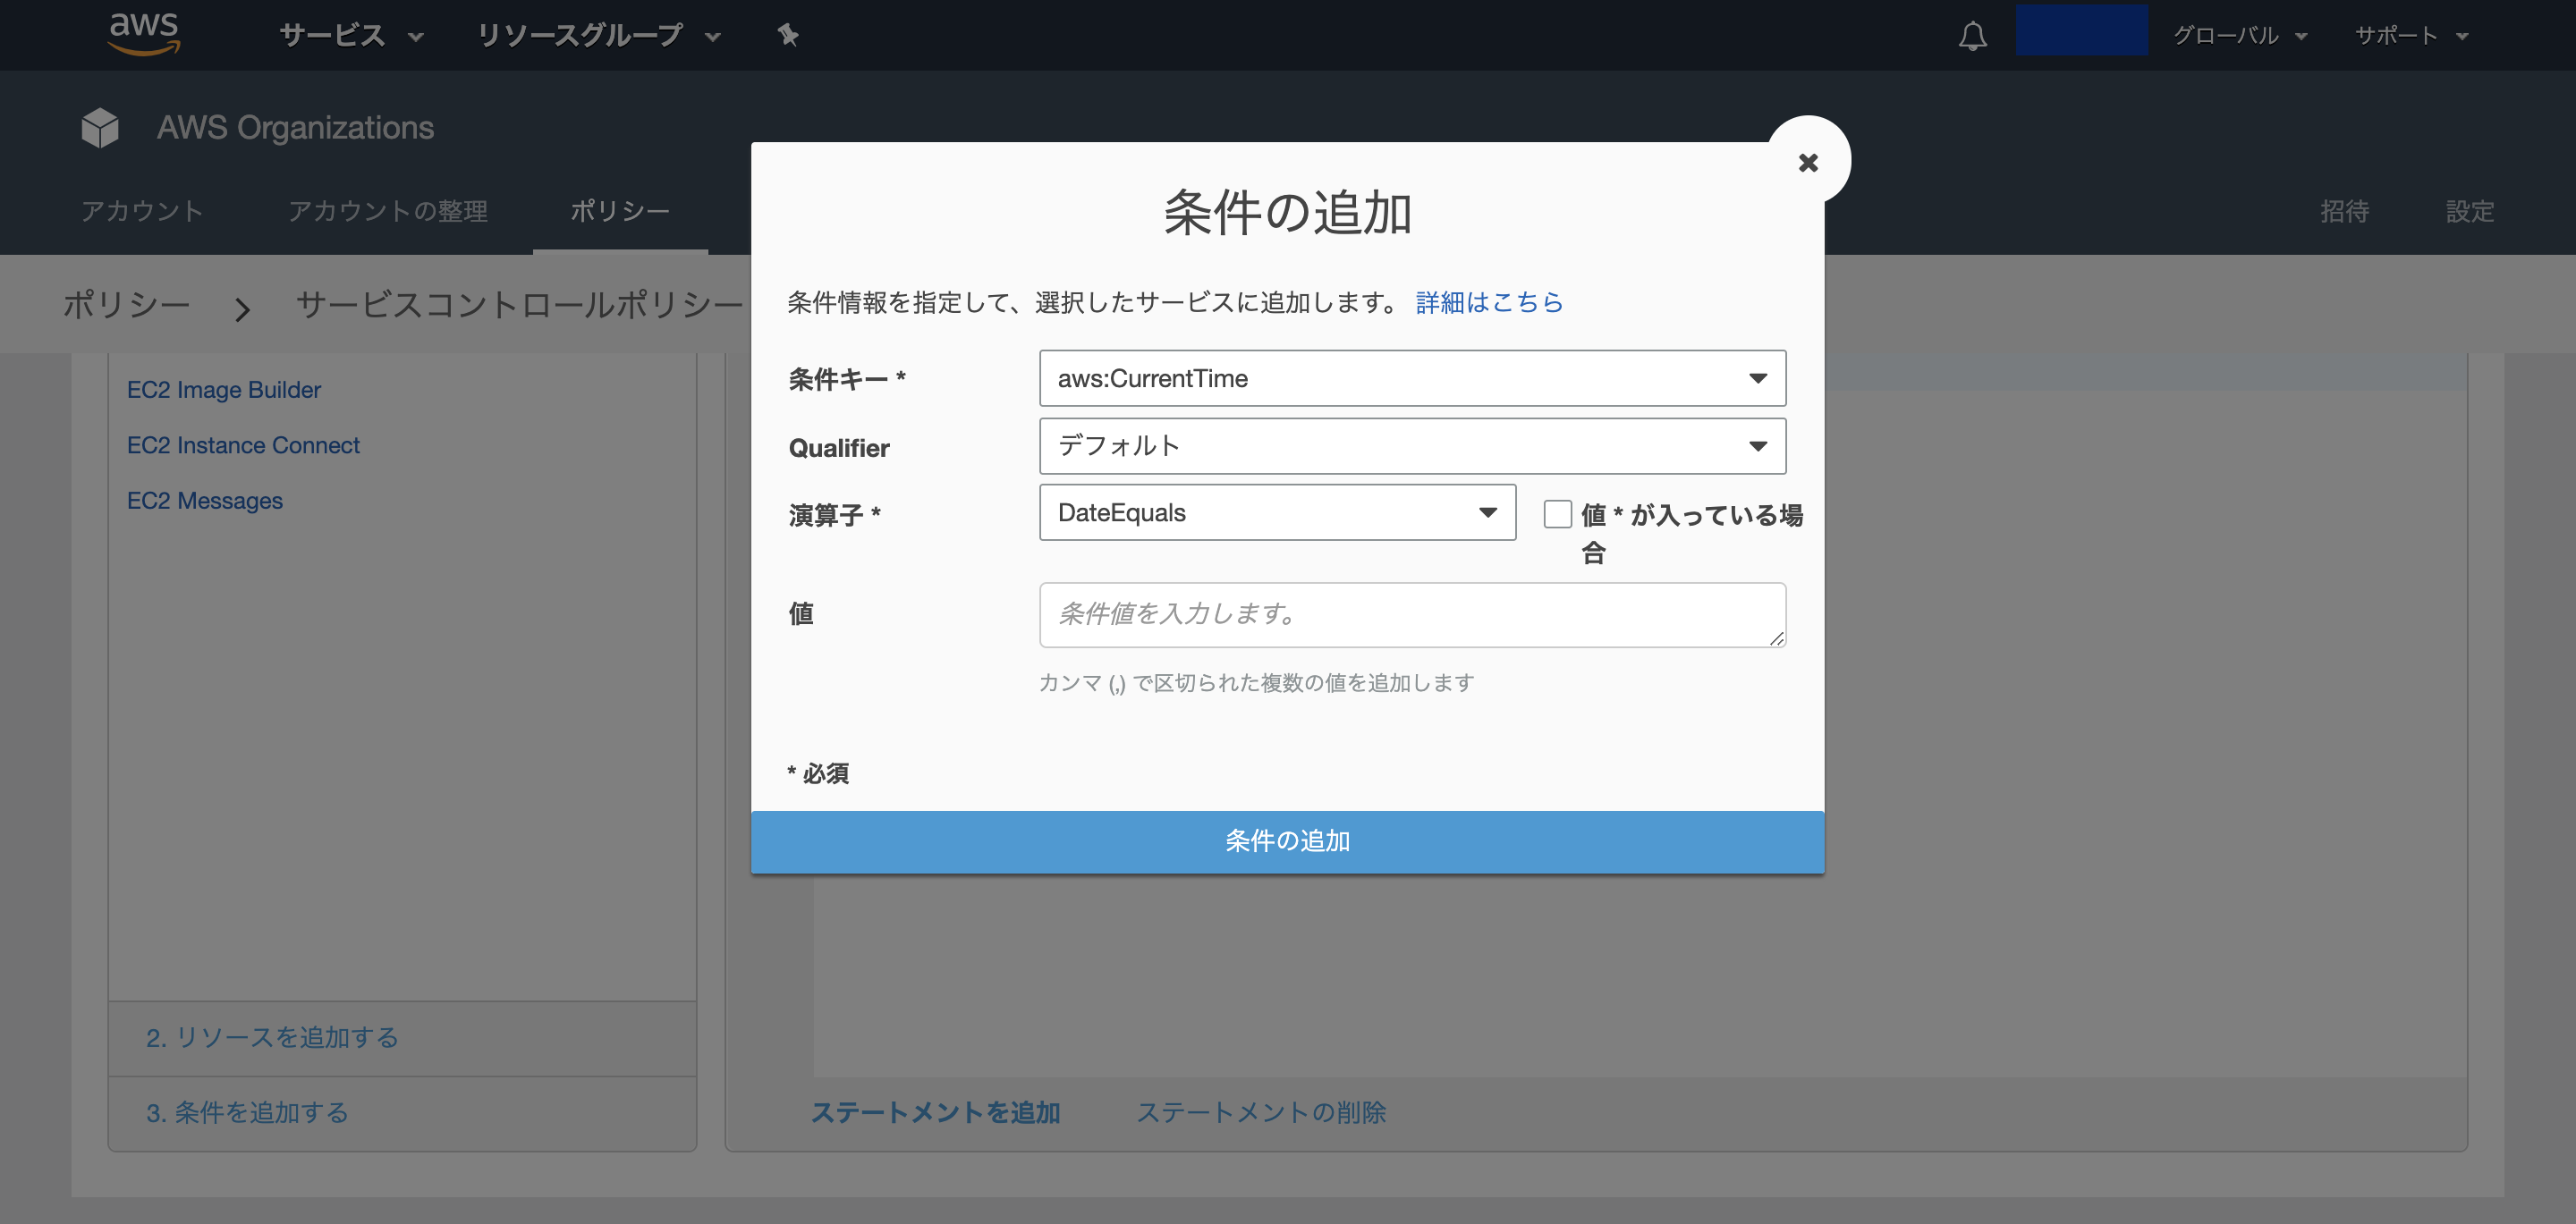Click the AWS logo in the header

(x=144, y=34)
